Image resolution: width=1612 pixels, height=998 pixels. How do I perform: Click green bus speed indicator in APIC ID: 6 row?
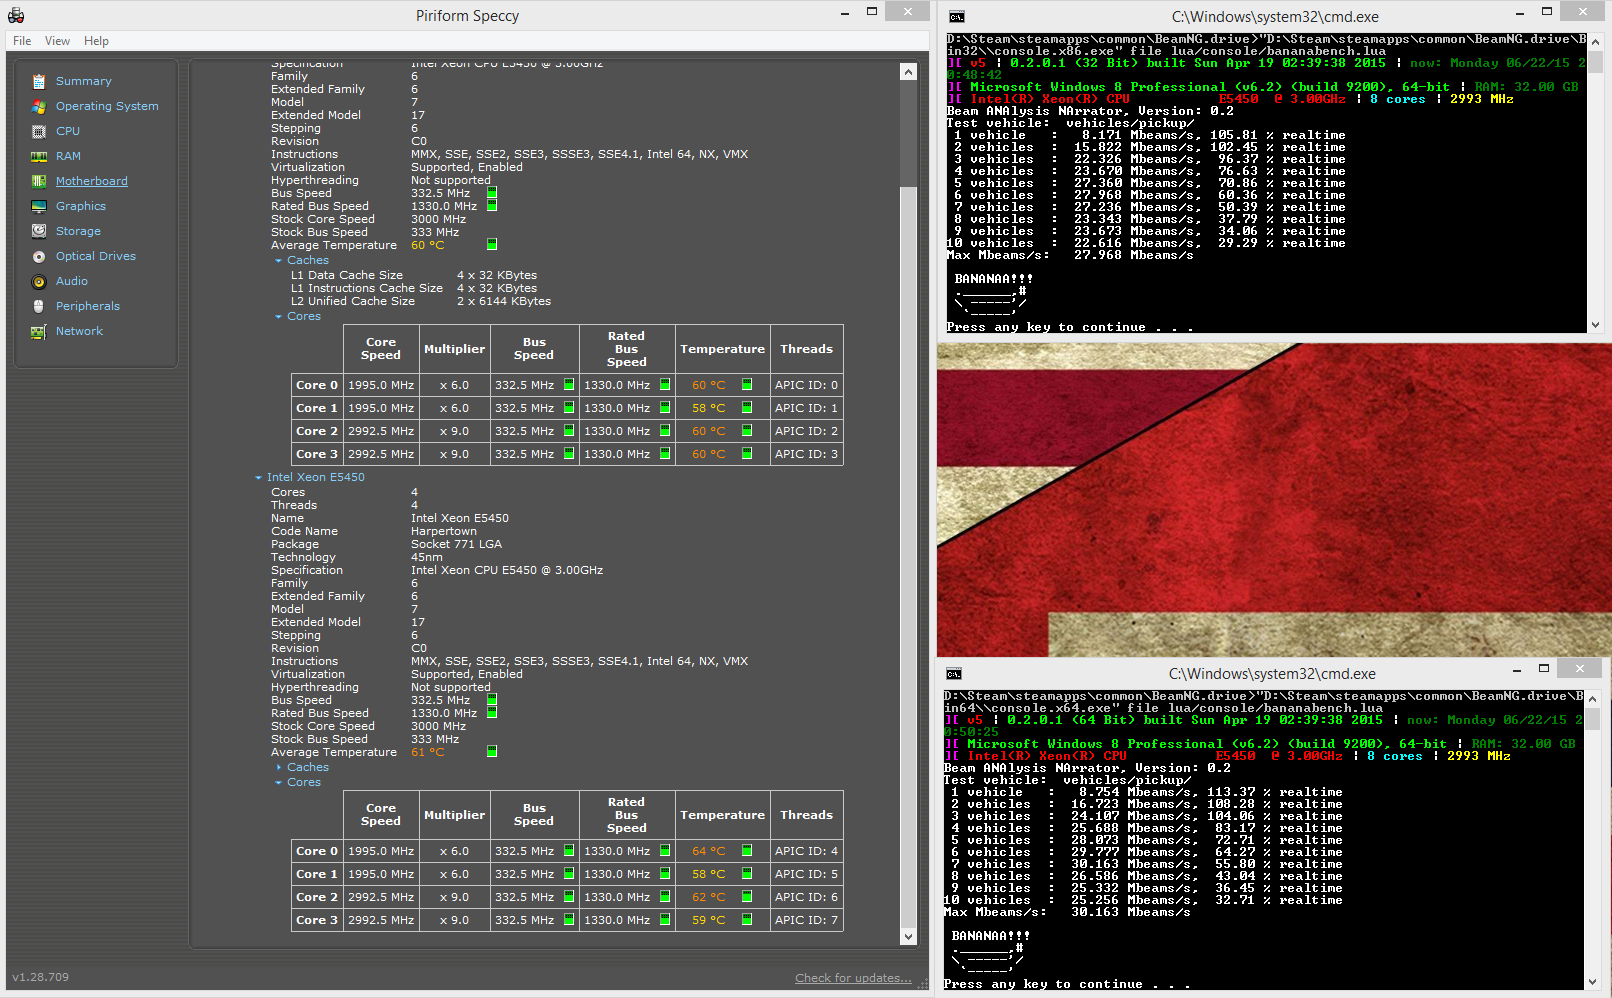click(x=569, y=897)
